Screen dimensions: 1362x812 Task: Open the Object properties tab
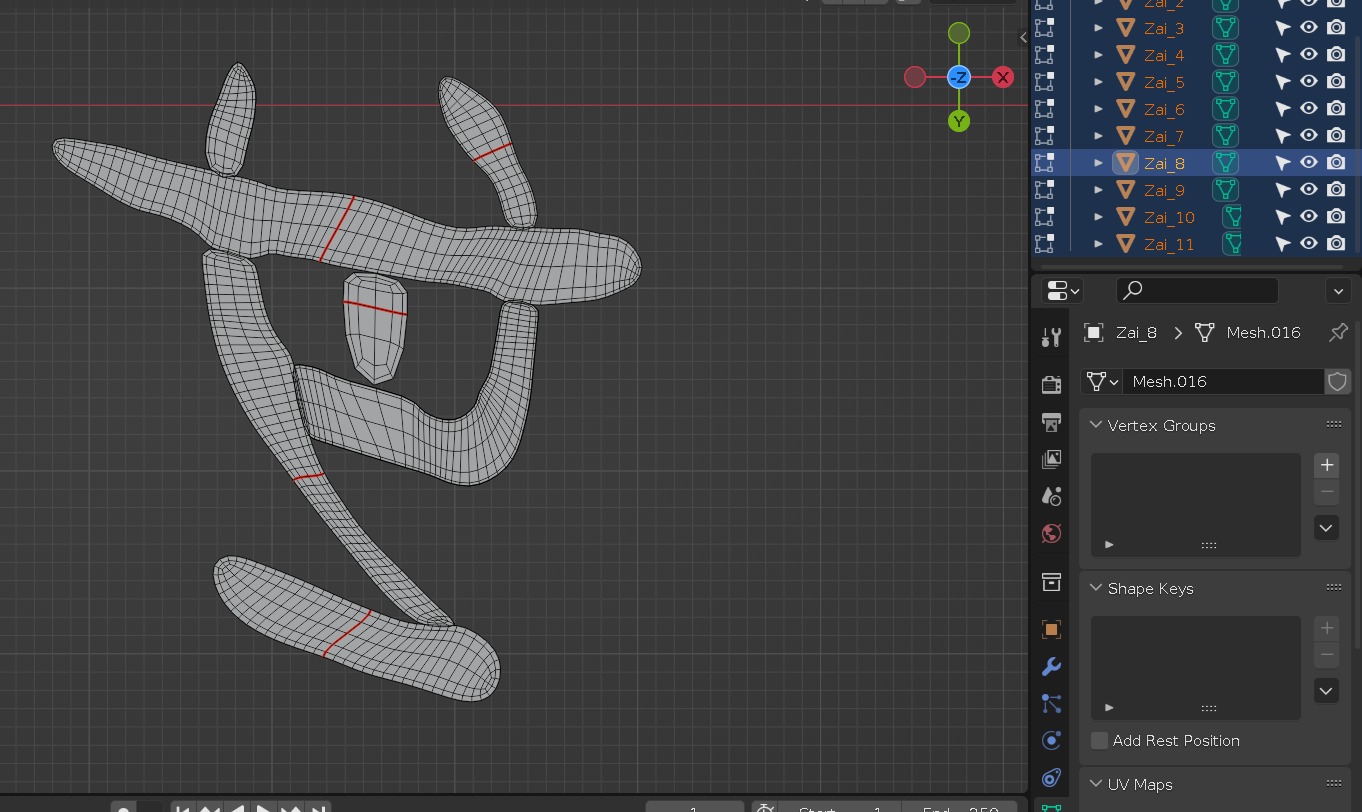(1051, 630)
